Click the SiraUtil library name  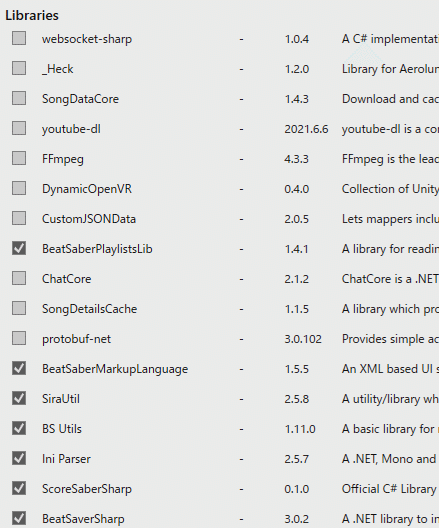click(x=61, y=399)
